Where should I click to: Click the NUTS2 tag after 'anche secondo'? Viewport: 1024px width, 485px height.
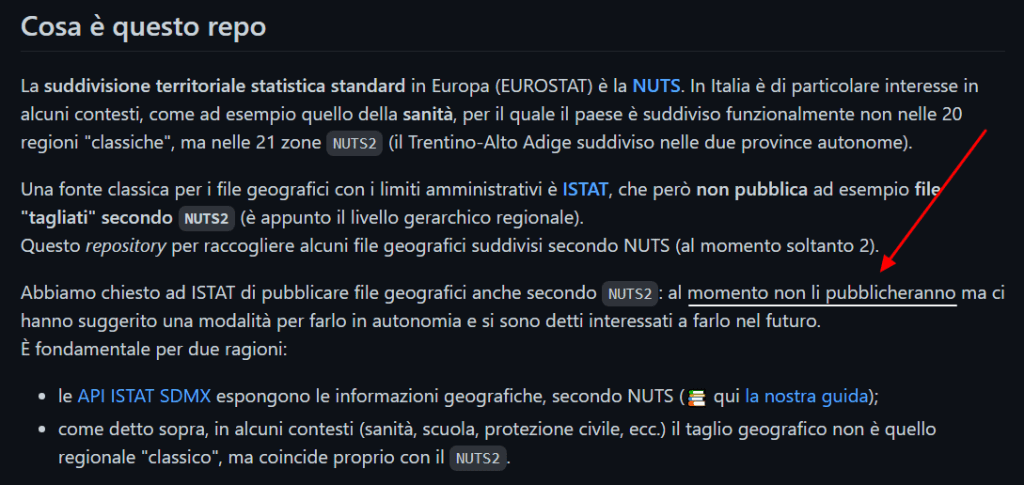coord(630,295)
